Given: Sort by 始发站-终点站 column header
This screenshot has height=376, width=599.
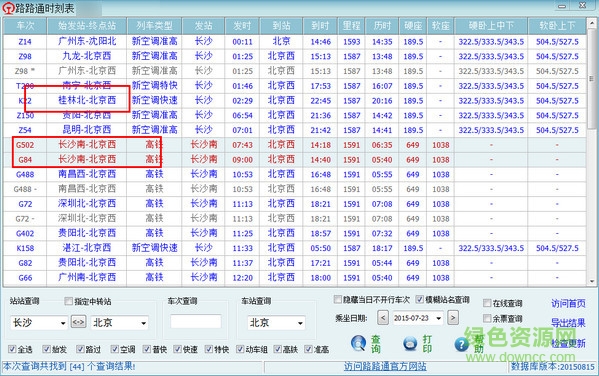Looking at the screenshot, I should [87, 26].
